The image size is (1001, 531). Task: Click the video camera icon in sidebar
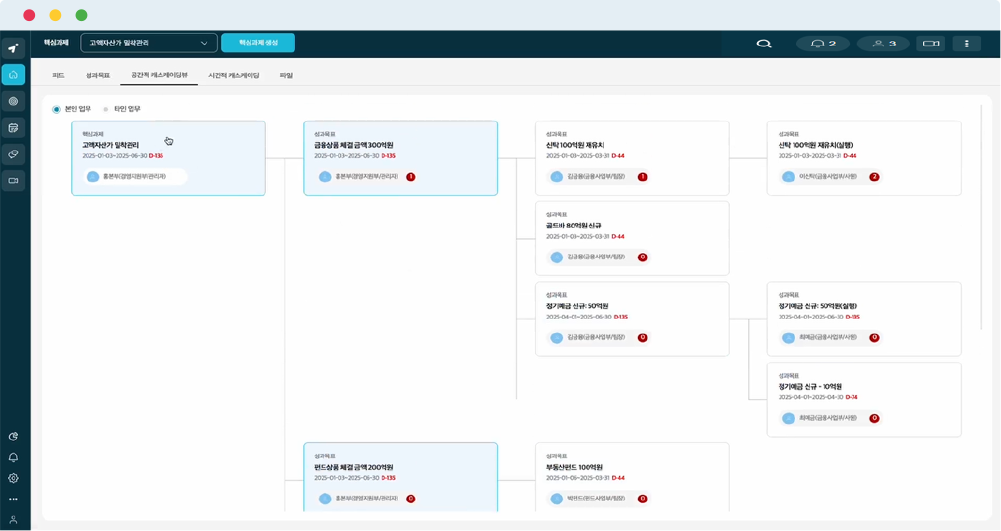(x=13, y=181)
